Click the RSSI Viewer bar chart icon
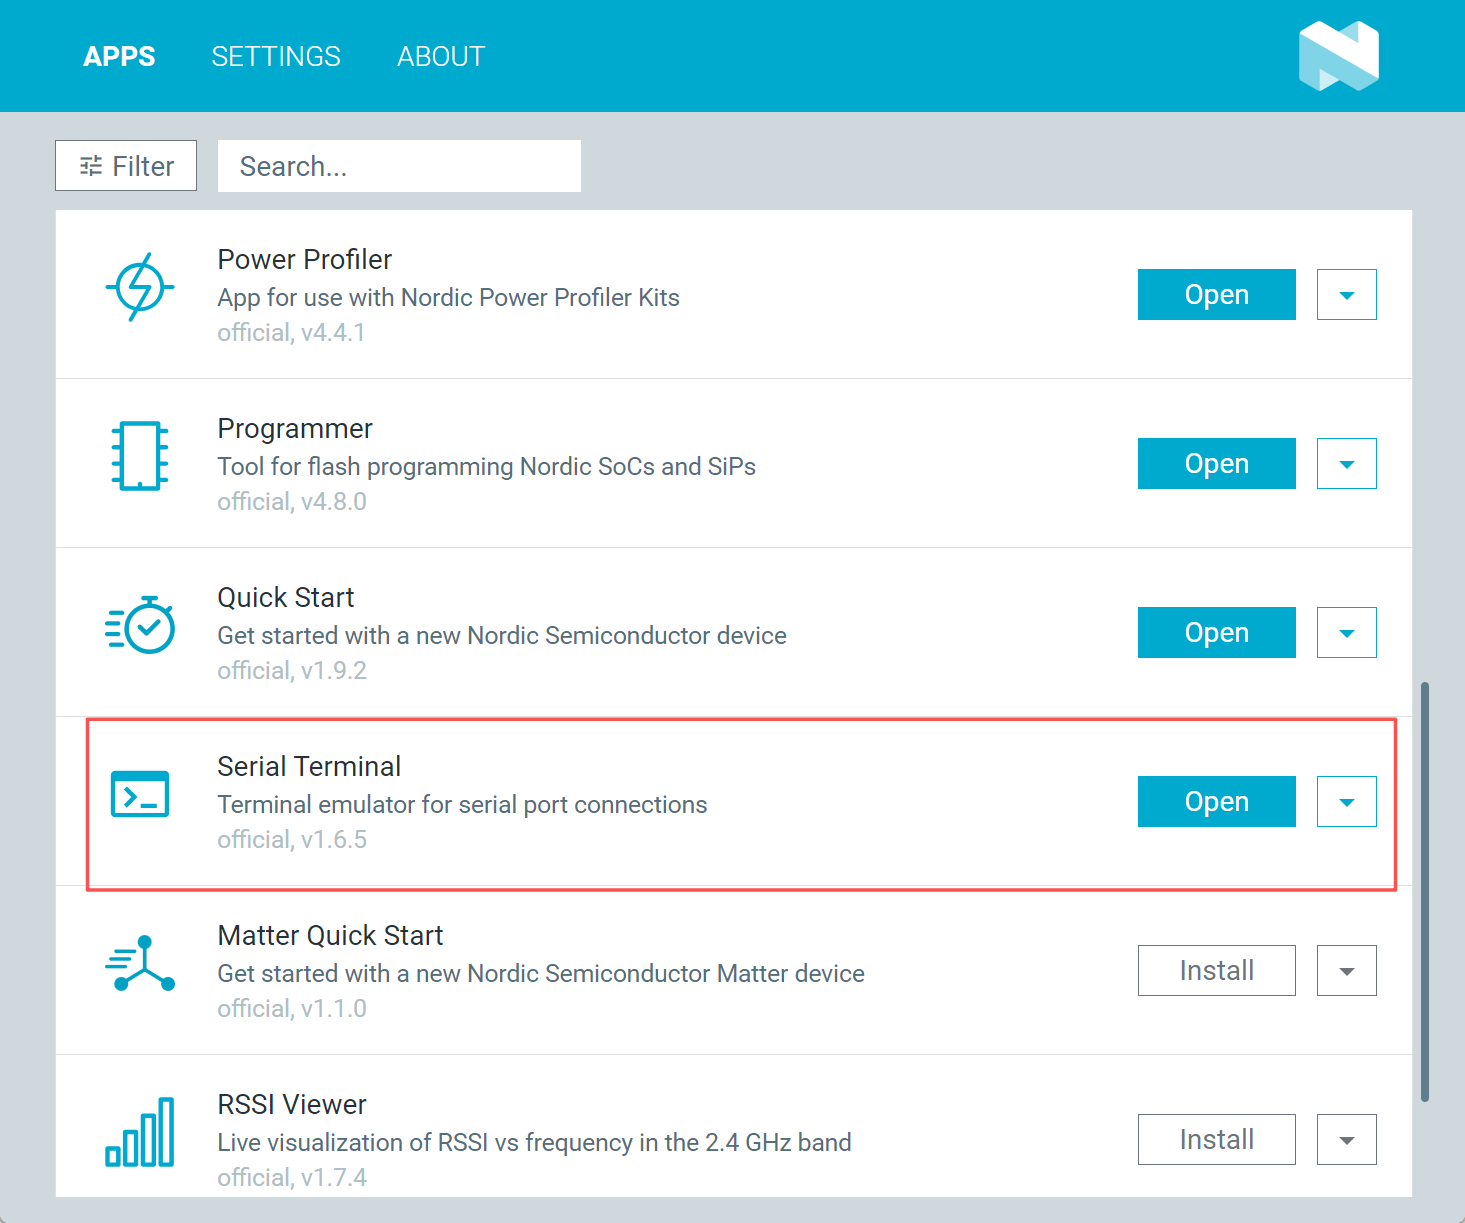Image resolution: width=1465 pixels, height=1223 pixels. (x=140, y=1132)
